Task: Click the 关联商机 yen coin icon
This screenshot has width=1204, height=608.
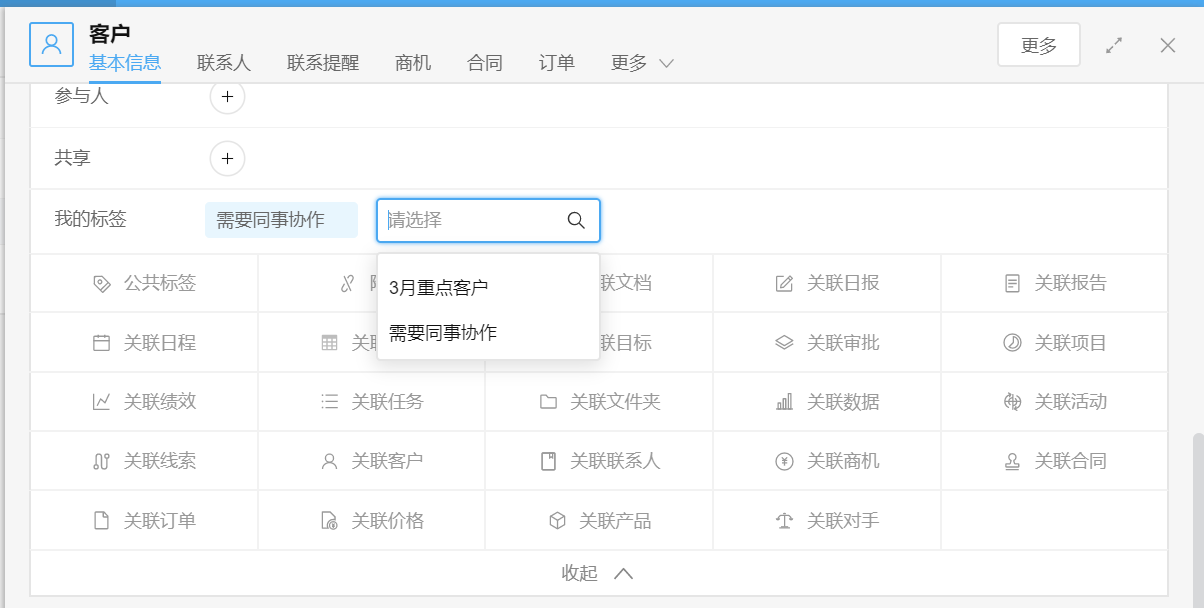Action: pyautogui.click(x=784, y=461)
